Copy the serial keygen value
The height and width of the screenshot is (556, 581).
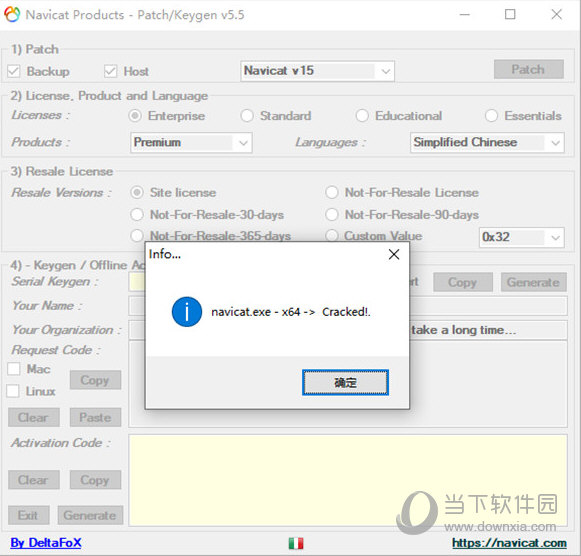pos(463,282)
